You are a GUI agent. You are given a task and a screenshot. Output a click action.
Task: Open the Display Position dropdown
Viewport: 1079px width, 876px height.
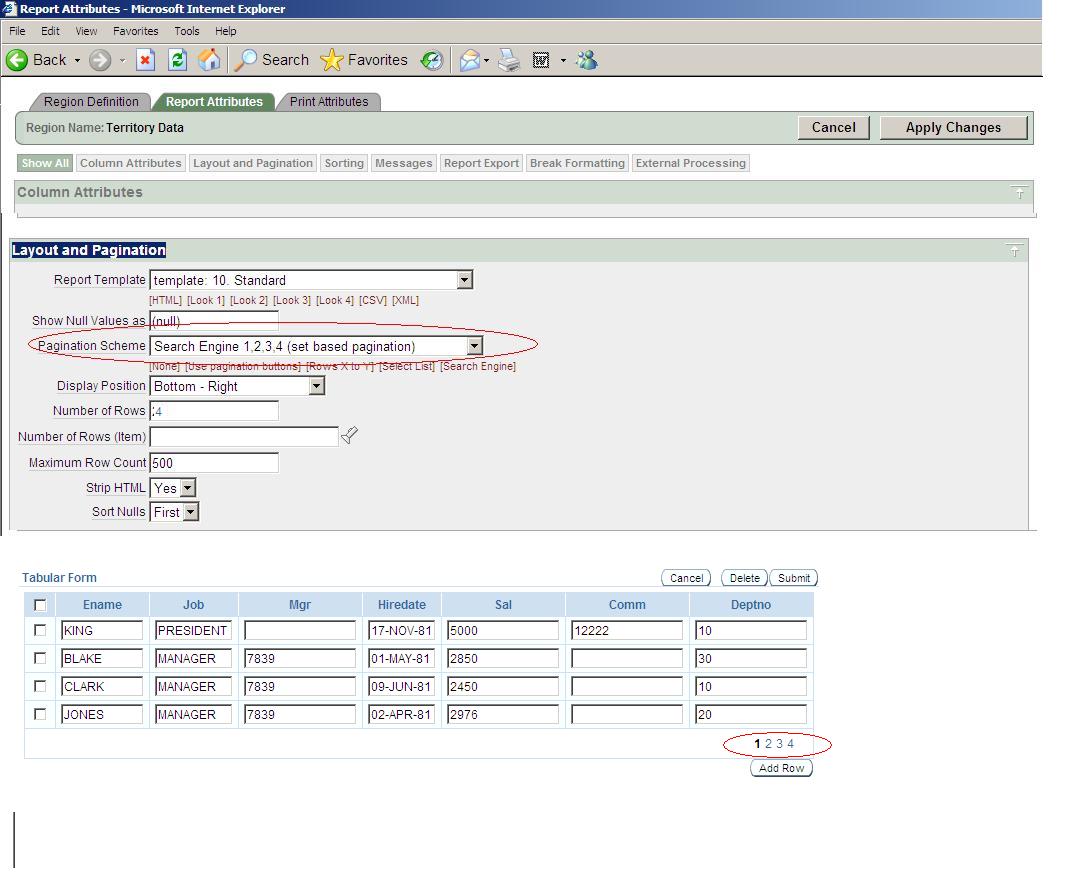[x=316, y=387]
